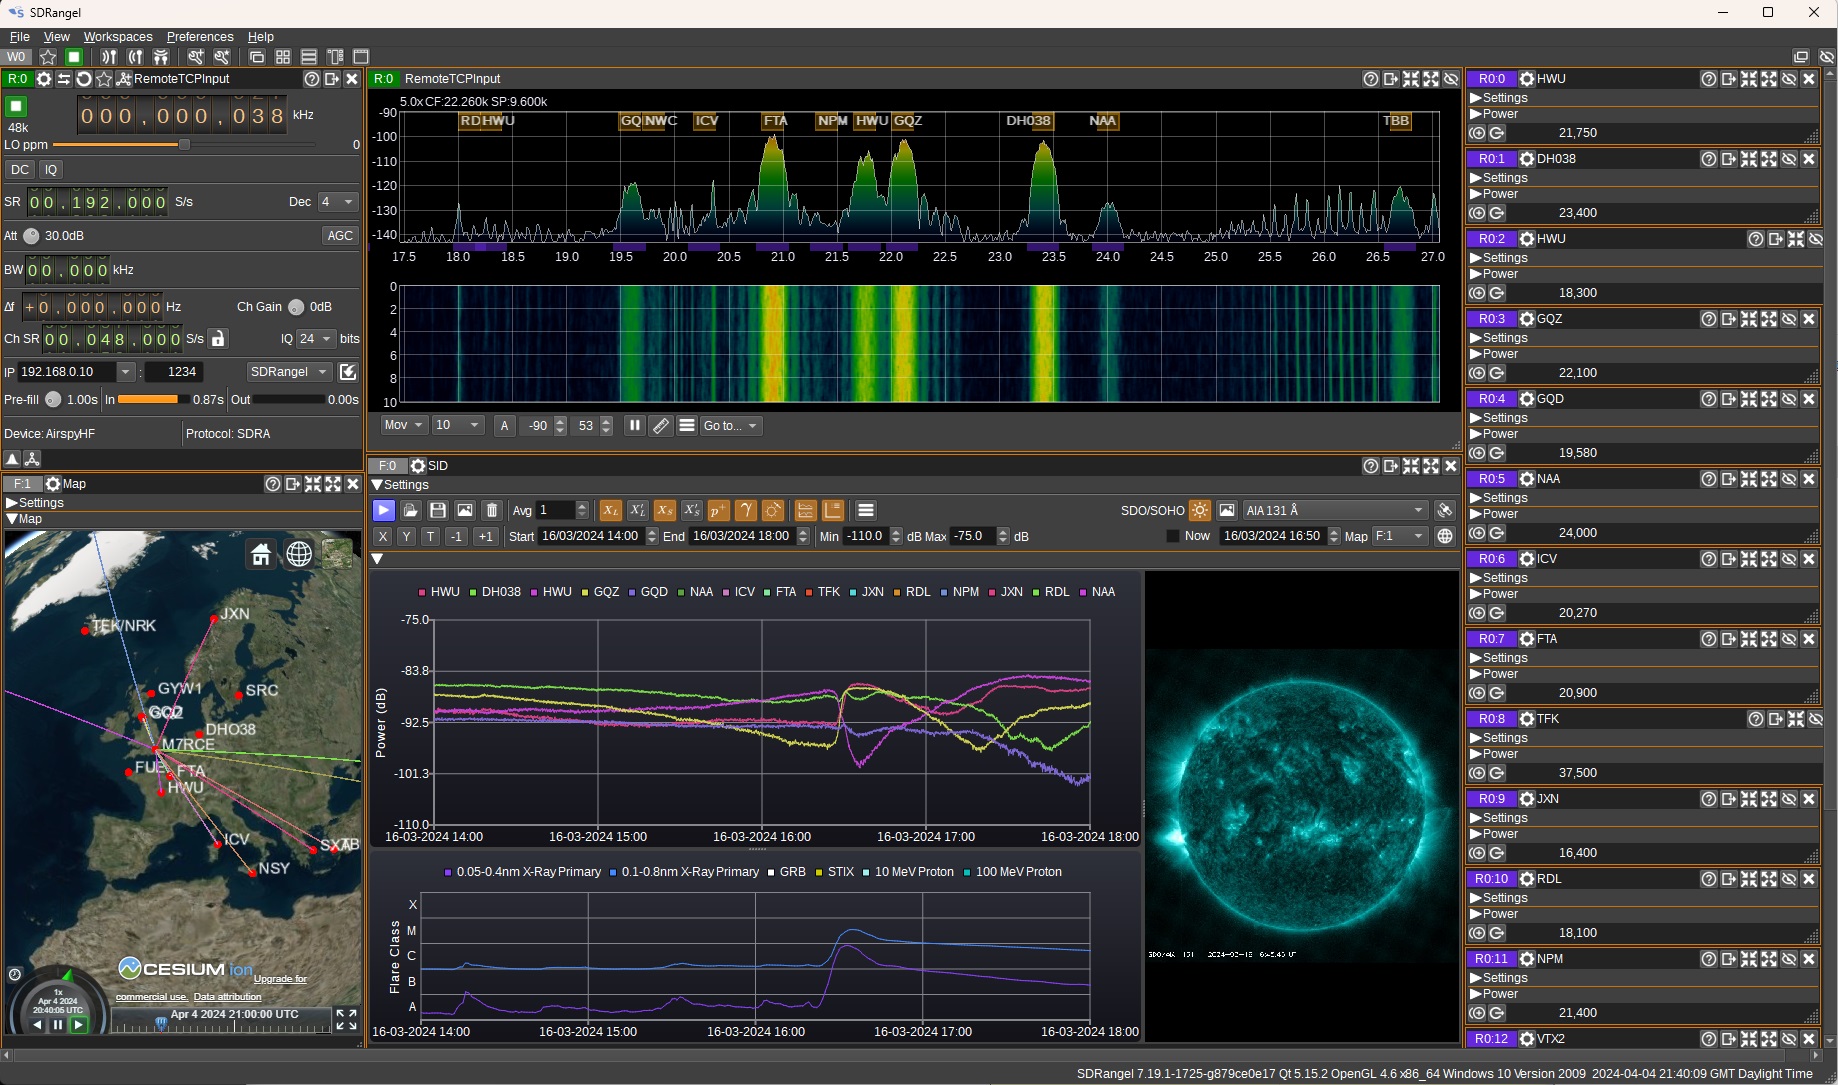
Task: Clear SID data with trash icon
Action: click(491, 511)
